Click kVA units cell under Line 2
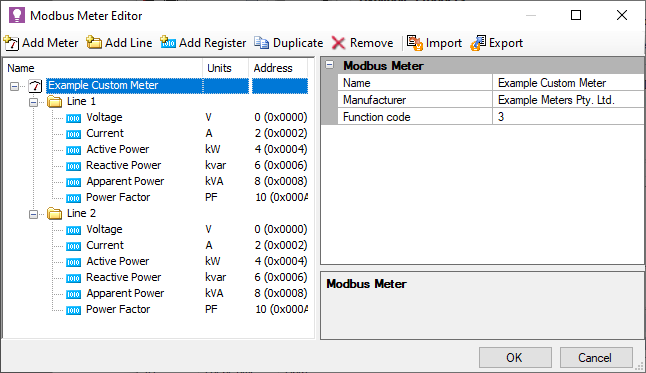This screenshot has width=646, height=373. pyautogui.click(x=214, y=293)
